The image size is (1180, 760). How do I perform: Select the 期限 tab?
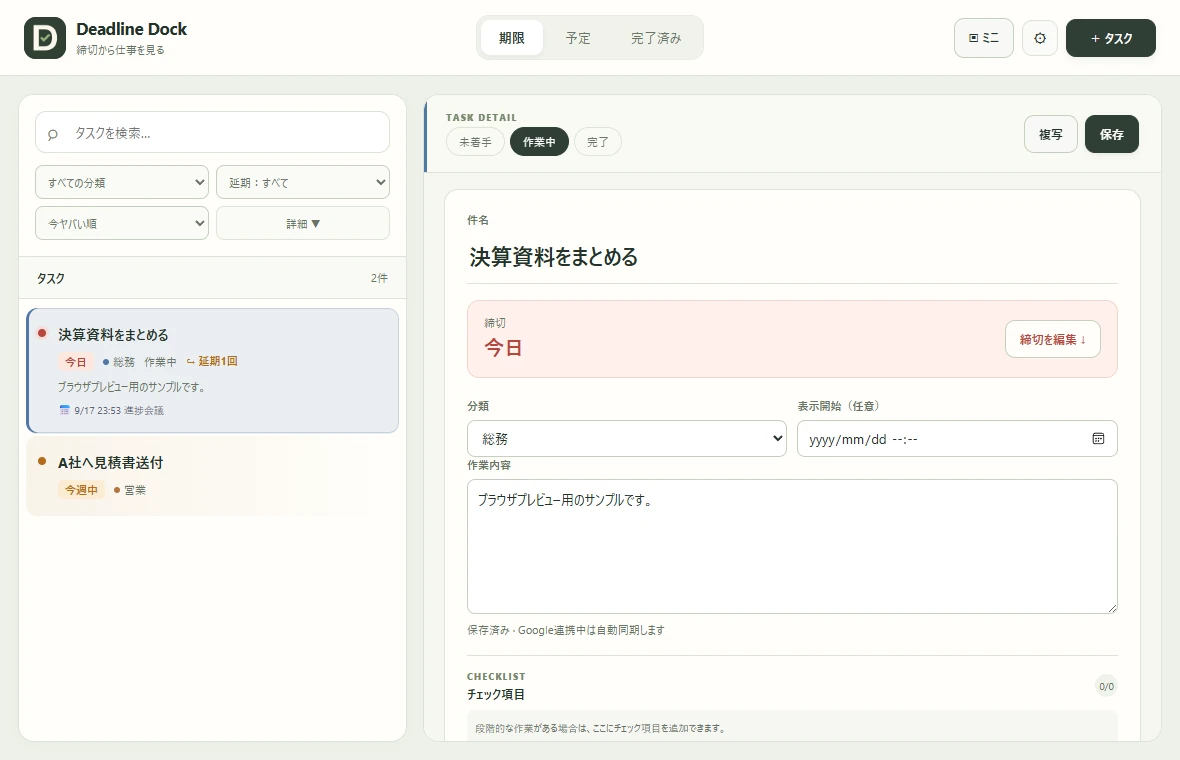(512, 38)
